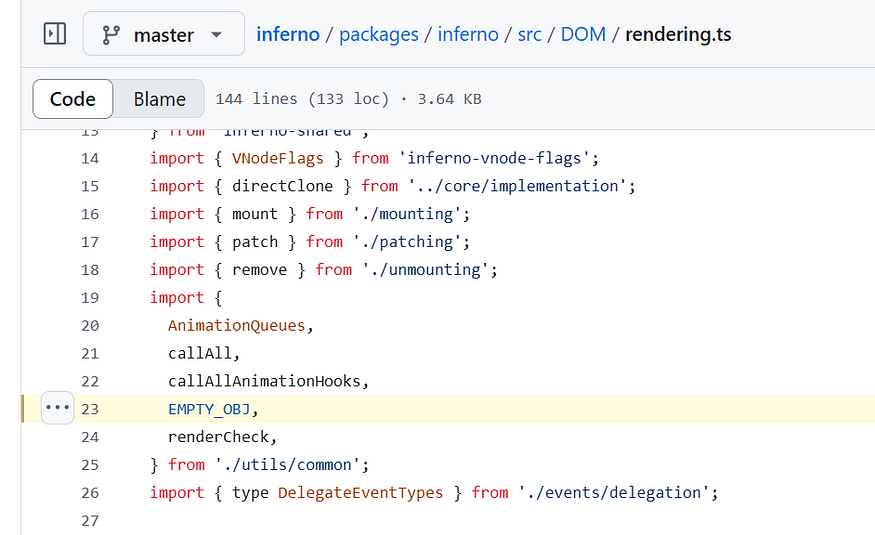This screenshot has height=535, width=875.
Task: Switch to the Blame tab
Action: pos(159,99)
